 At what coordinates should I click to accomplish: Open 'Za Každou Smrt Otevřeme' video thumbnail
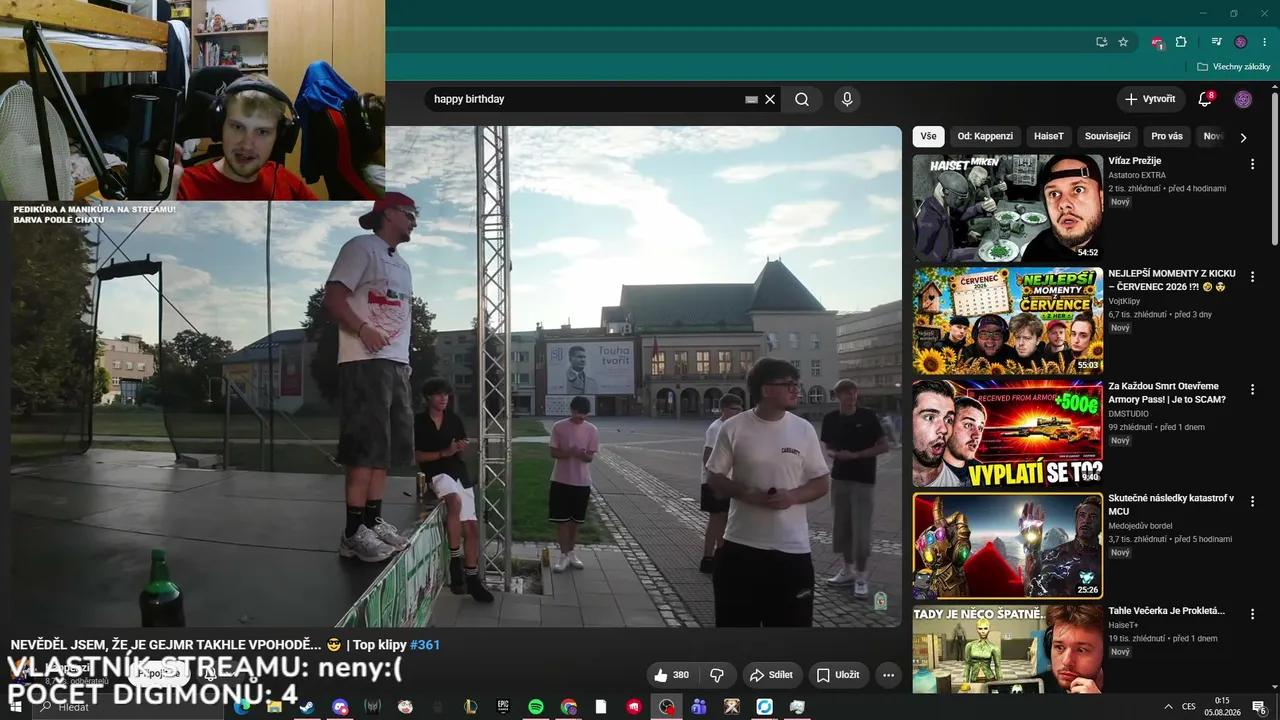pyautogui.click(x=1008, y=433)
